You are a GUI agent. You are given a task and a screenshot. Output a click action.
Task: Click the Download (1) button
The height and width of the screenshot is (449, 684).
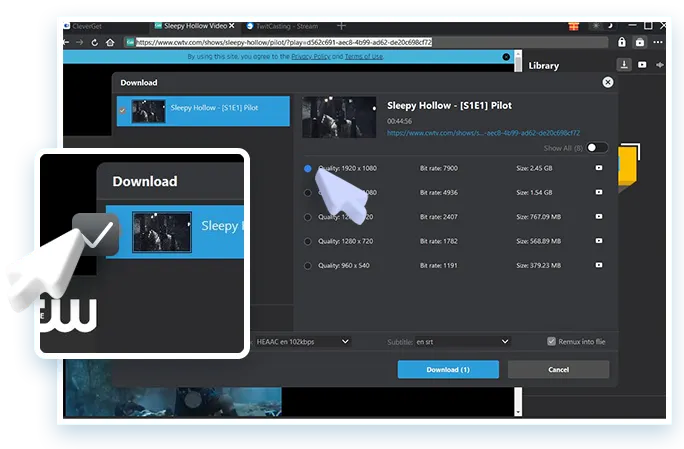tap(448, 370)
